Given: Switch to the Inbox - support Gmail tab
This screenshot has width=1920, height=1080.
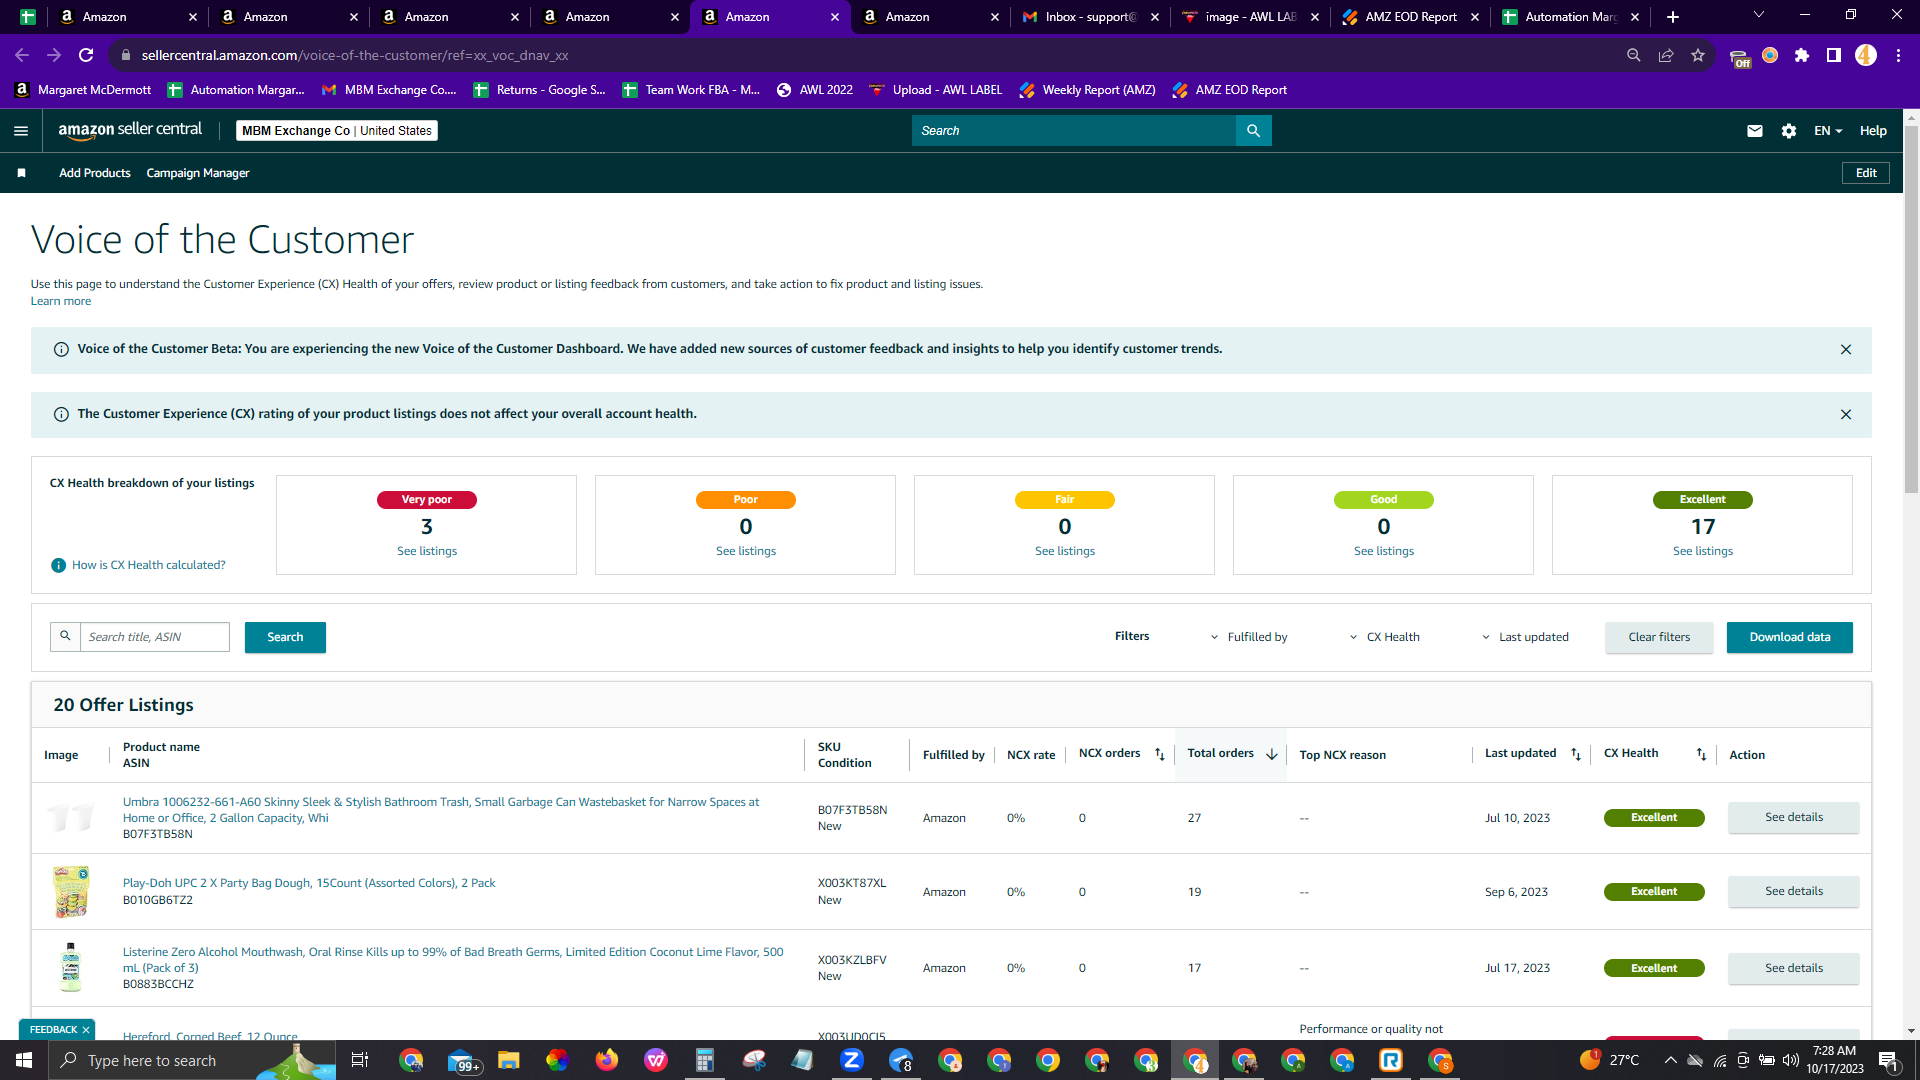Looking at the screenshot, I should click(1089, 17).
